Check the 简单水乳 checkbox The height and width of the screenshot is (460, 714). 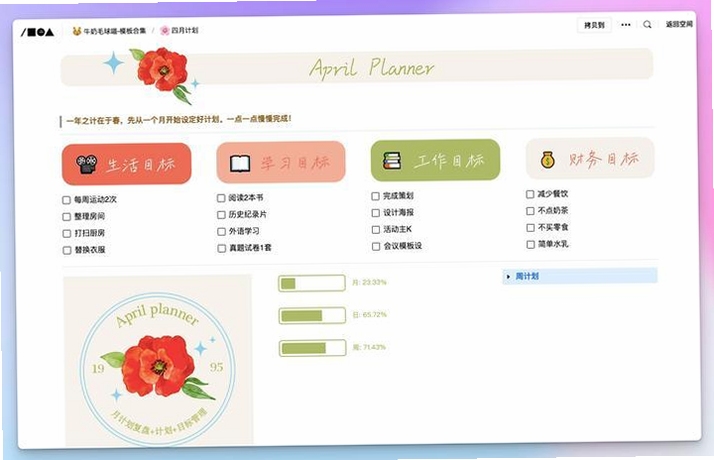point(530,245)
